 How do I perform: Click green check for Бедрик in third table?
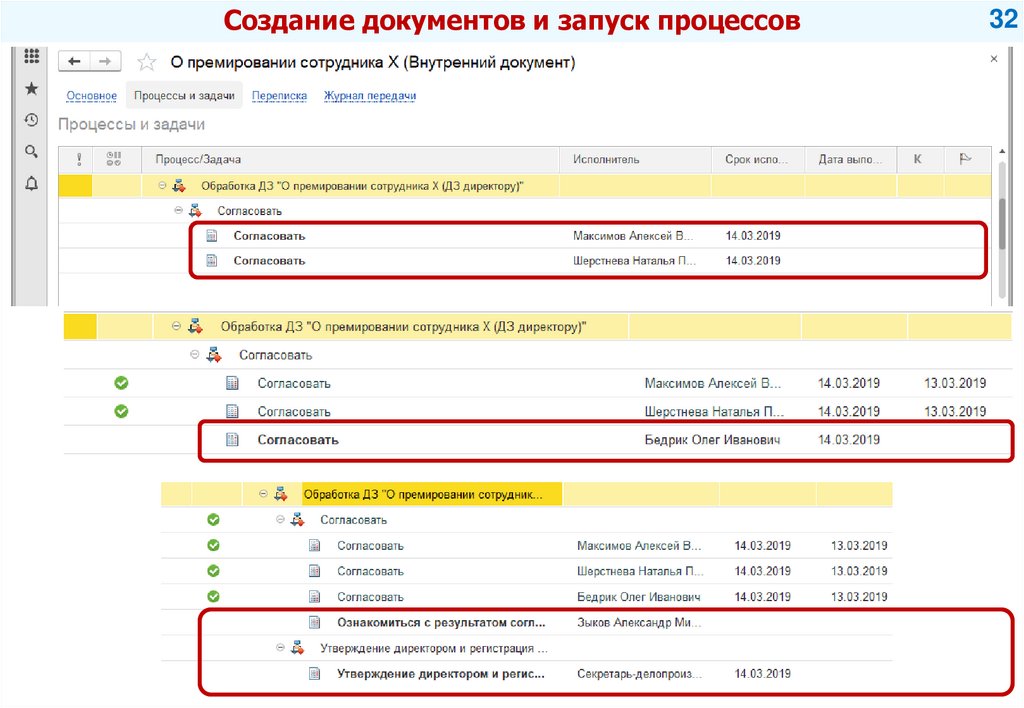click(x=213, y=596)
